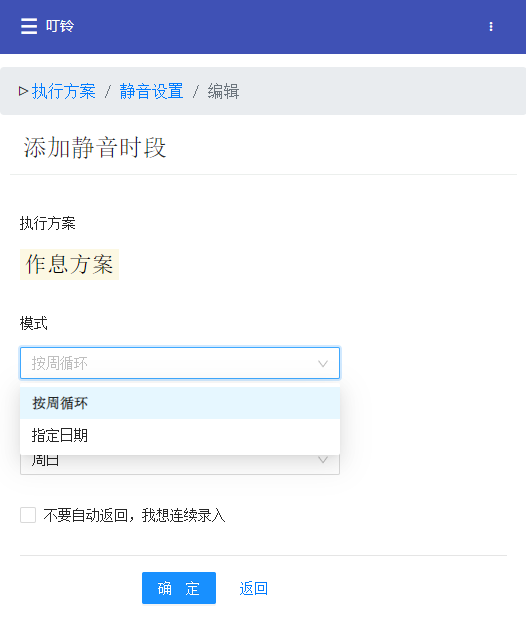Click the 叮铃 app title

coord(60,26)
